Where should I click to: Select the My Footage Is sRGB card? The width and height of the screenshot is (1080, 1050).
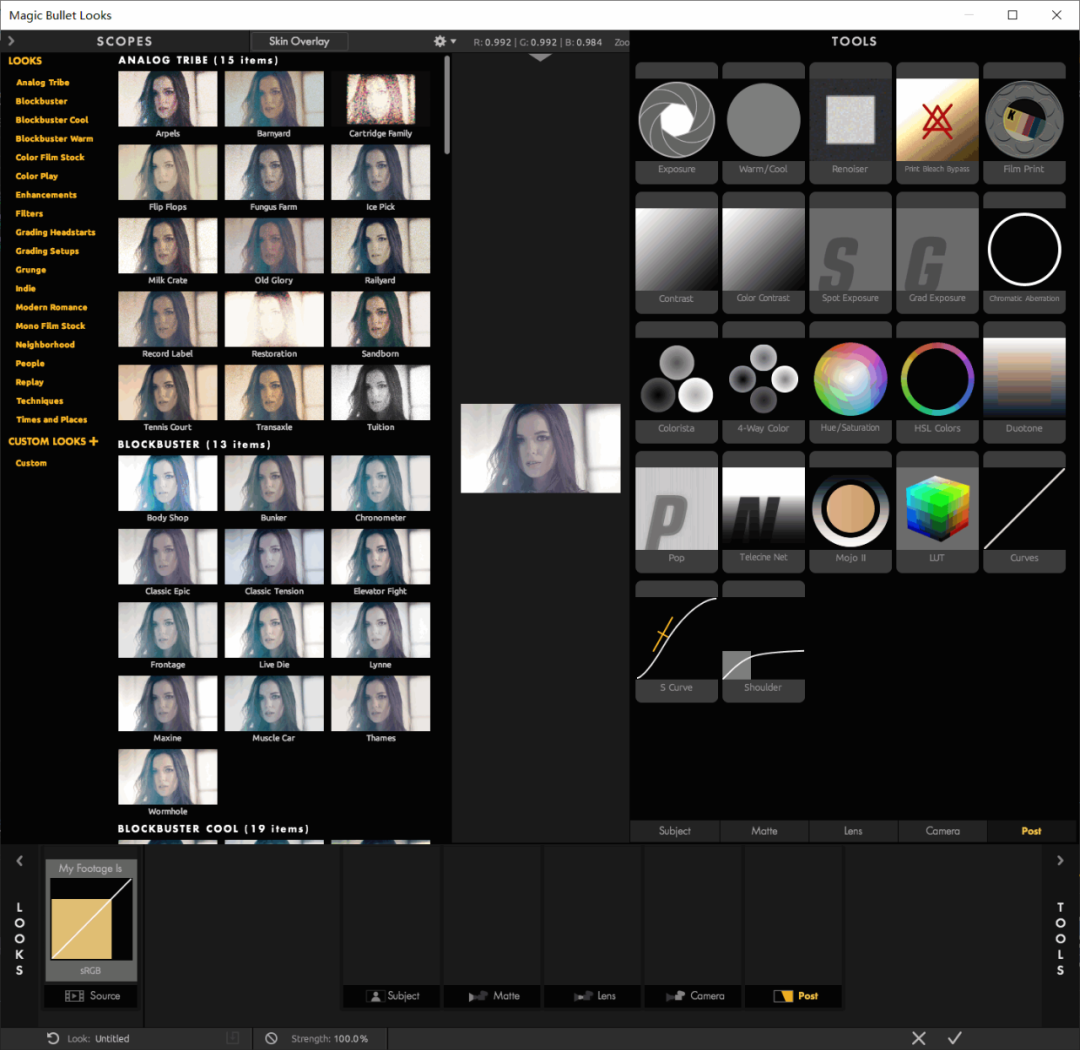[91, 920]
